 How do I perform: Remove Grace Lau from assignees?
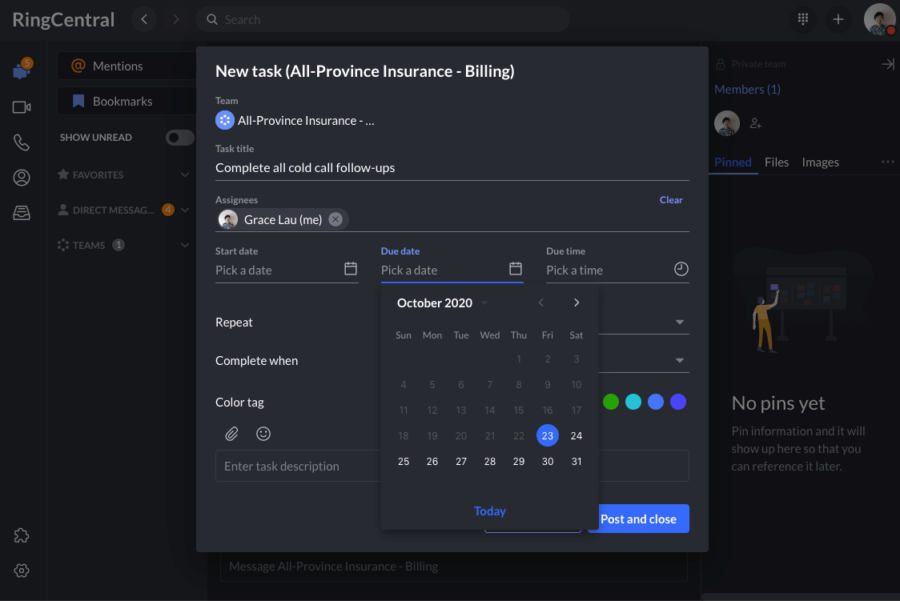click(336, 220)
